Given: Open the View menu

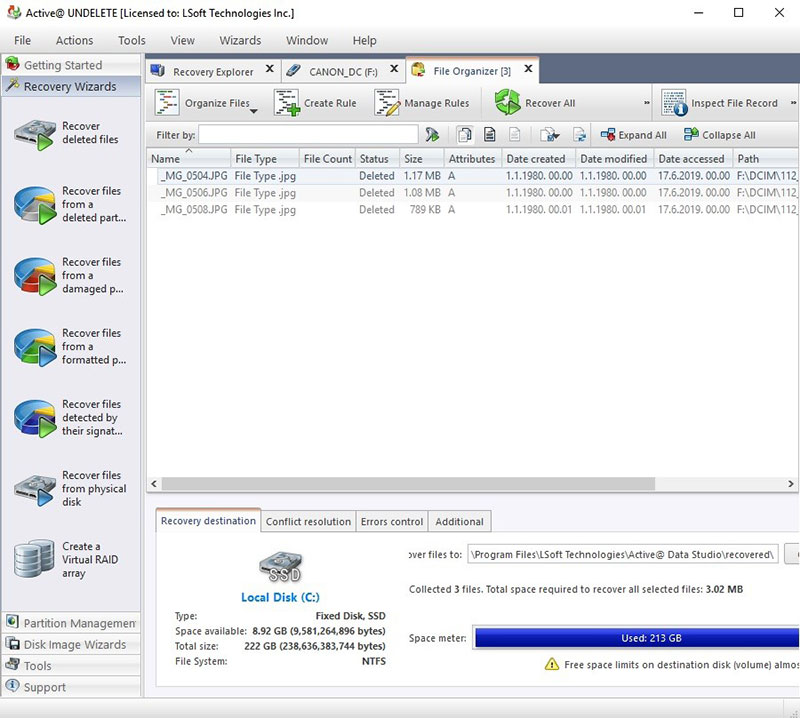Looking at the screenshot, I should pyautogui.click(x=182, y=40).
